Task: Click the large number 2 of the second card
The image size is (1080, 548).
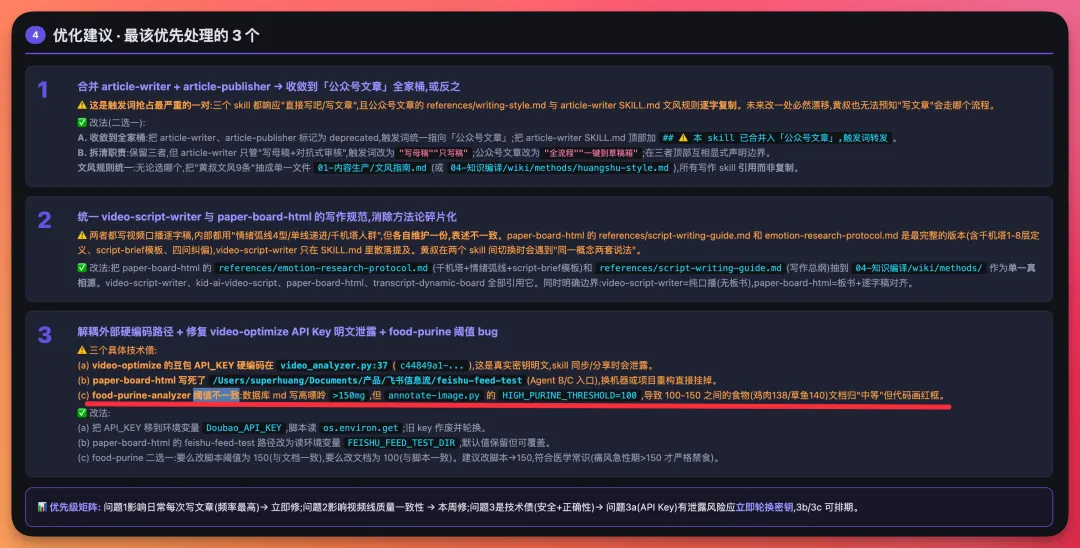Action: tap(44, 220)
